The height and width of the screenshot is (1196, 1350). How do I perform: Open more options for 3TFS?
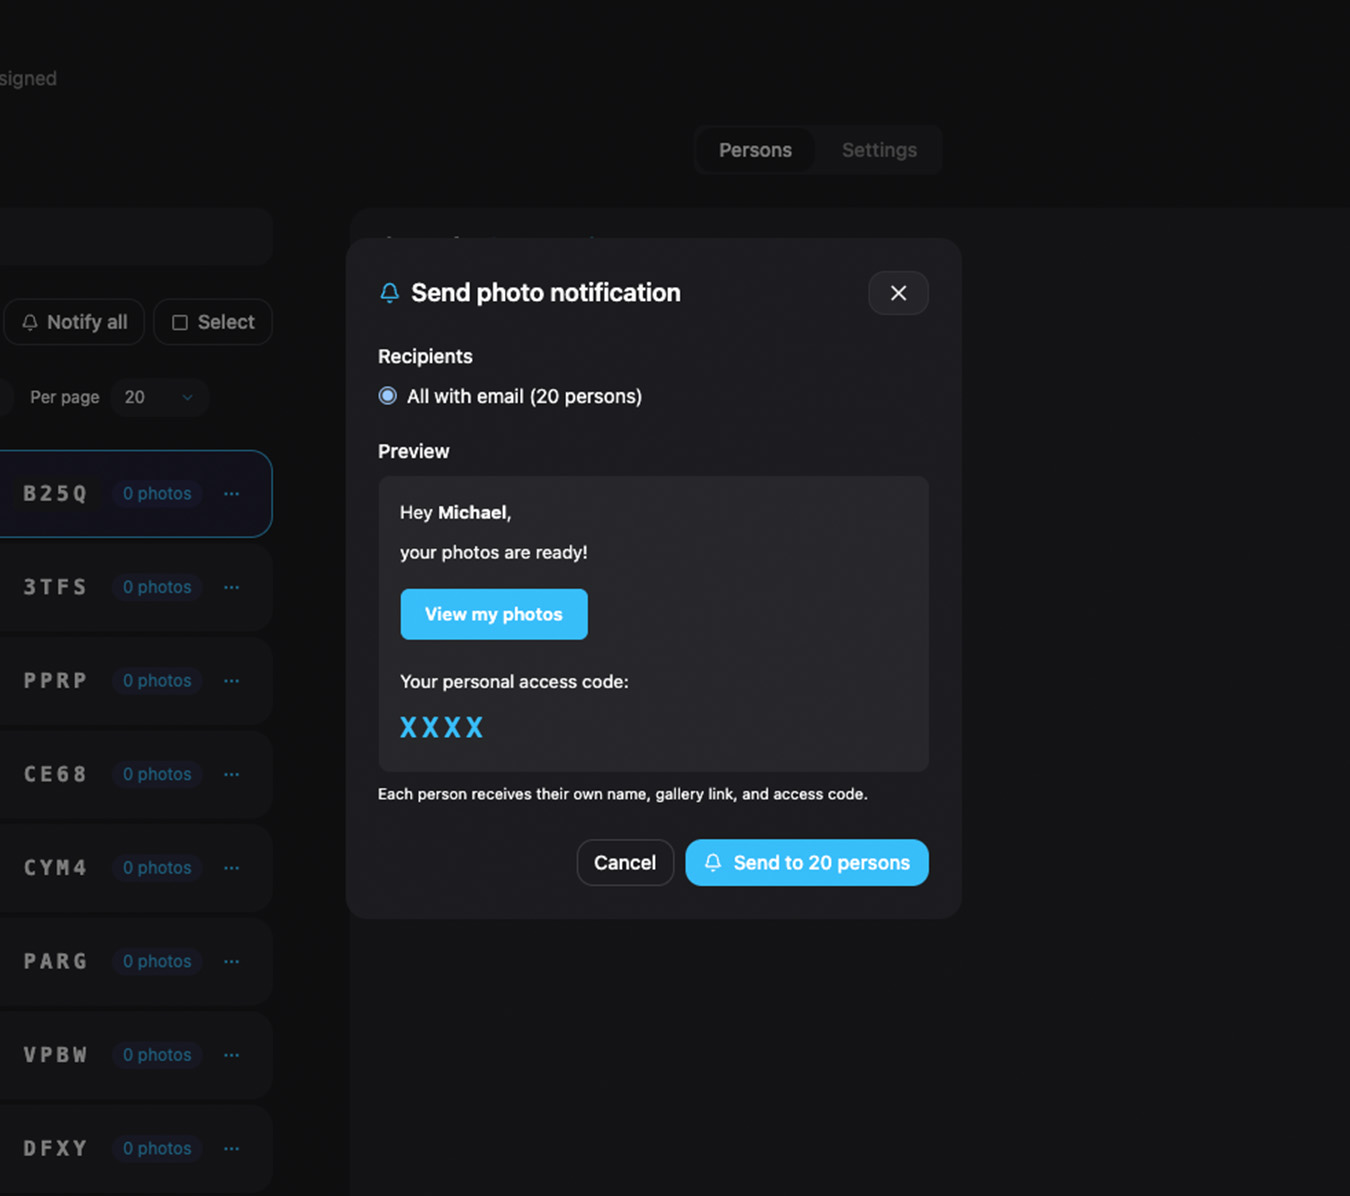232,587
